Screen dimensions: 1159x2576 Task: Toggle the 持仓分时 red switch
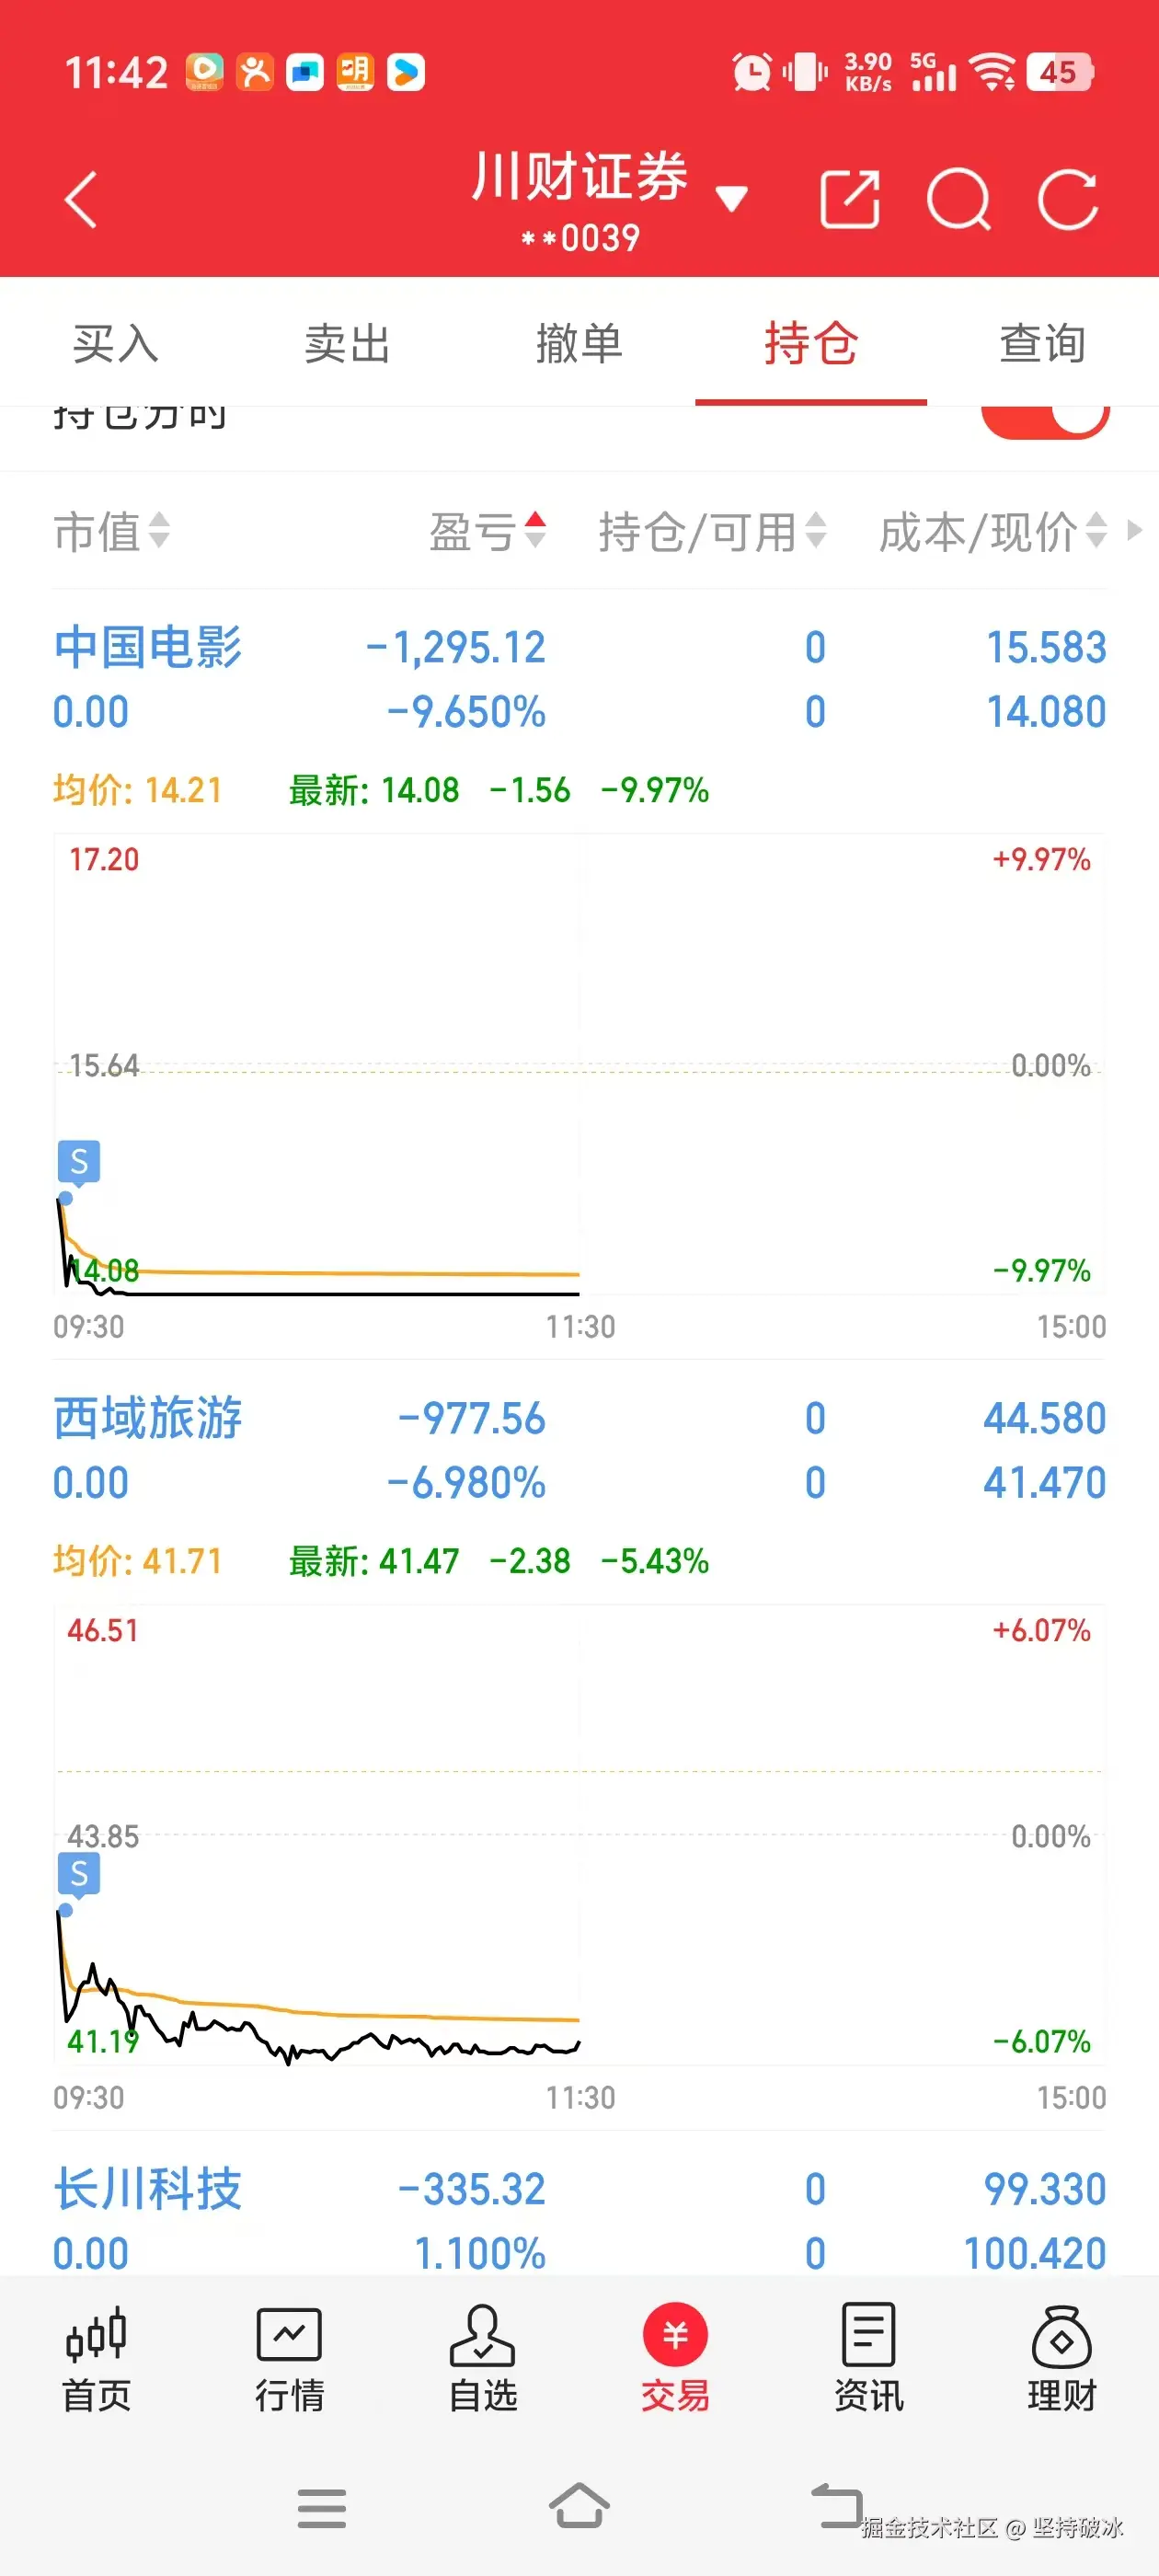(x=1045, y=419)
